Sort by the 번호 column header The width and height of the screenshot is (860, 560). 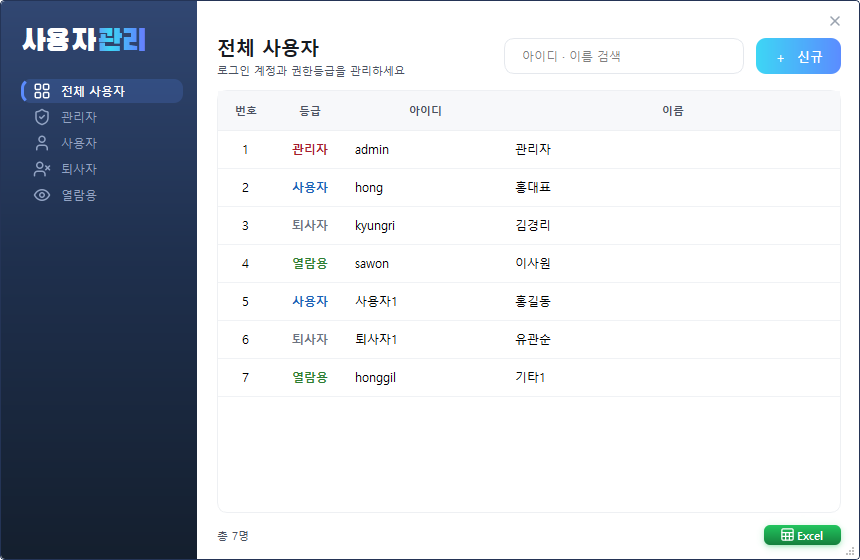[246, 111]
